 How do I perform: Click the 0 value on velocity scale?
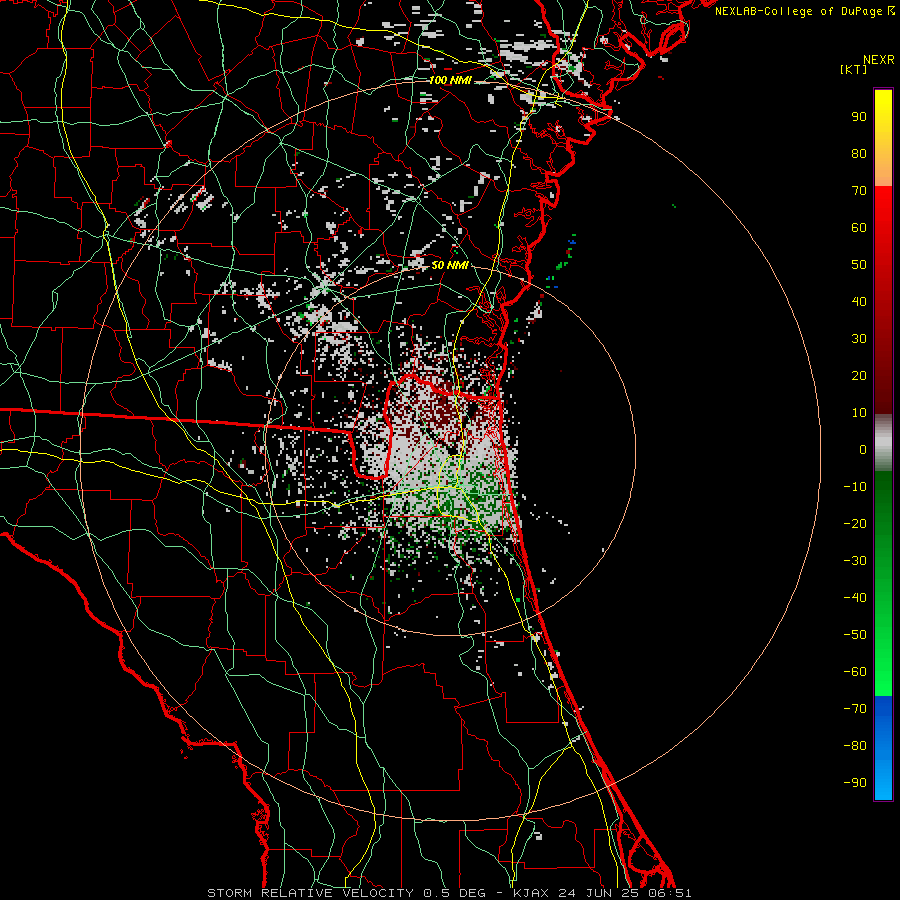[x=863, y=450]
